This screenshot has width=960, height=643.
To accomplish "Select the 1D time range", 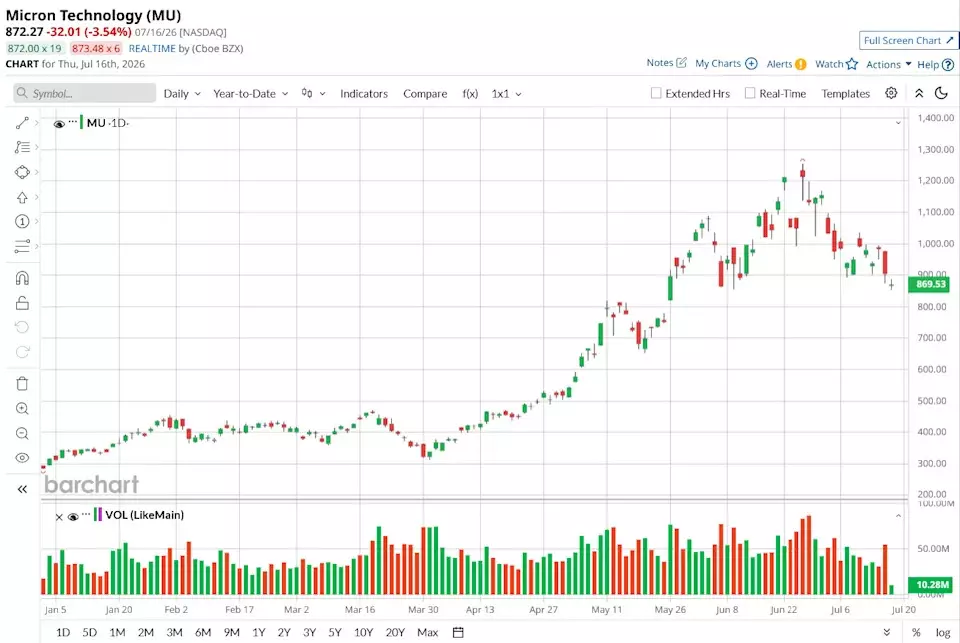I will 63,632.
